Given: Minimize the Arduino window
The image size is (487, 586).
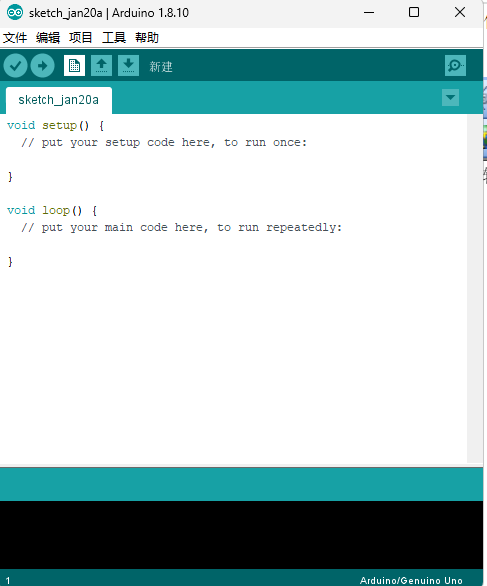Looking at the screenshot, I should point(369,13).
